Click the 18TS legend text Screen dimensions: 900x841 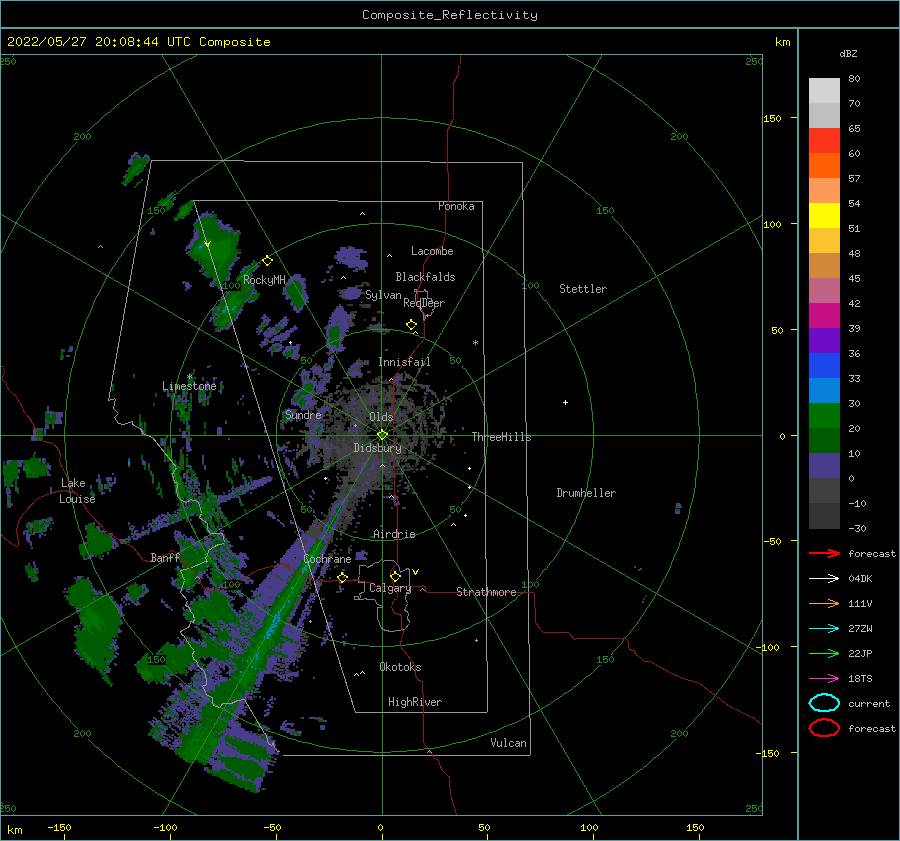[860, 679]
